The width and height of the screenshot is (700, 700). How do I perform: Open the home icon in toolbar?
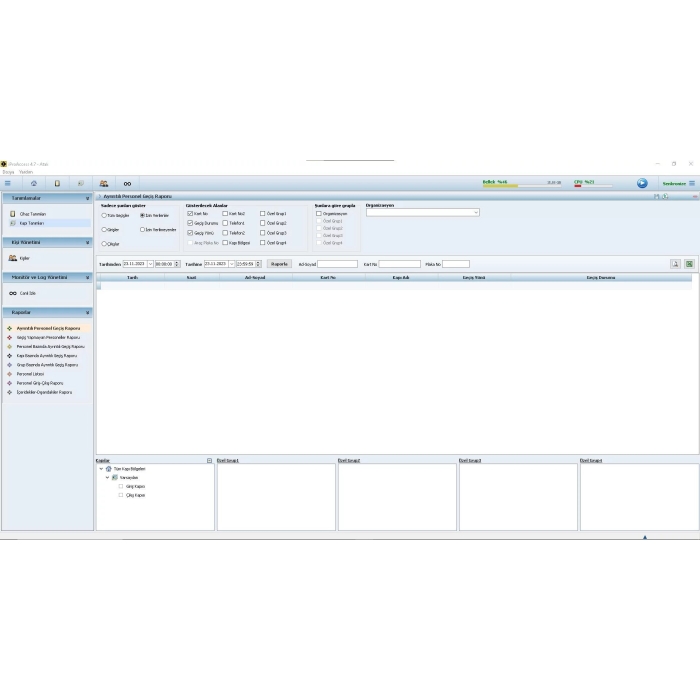(33, 184)
